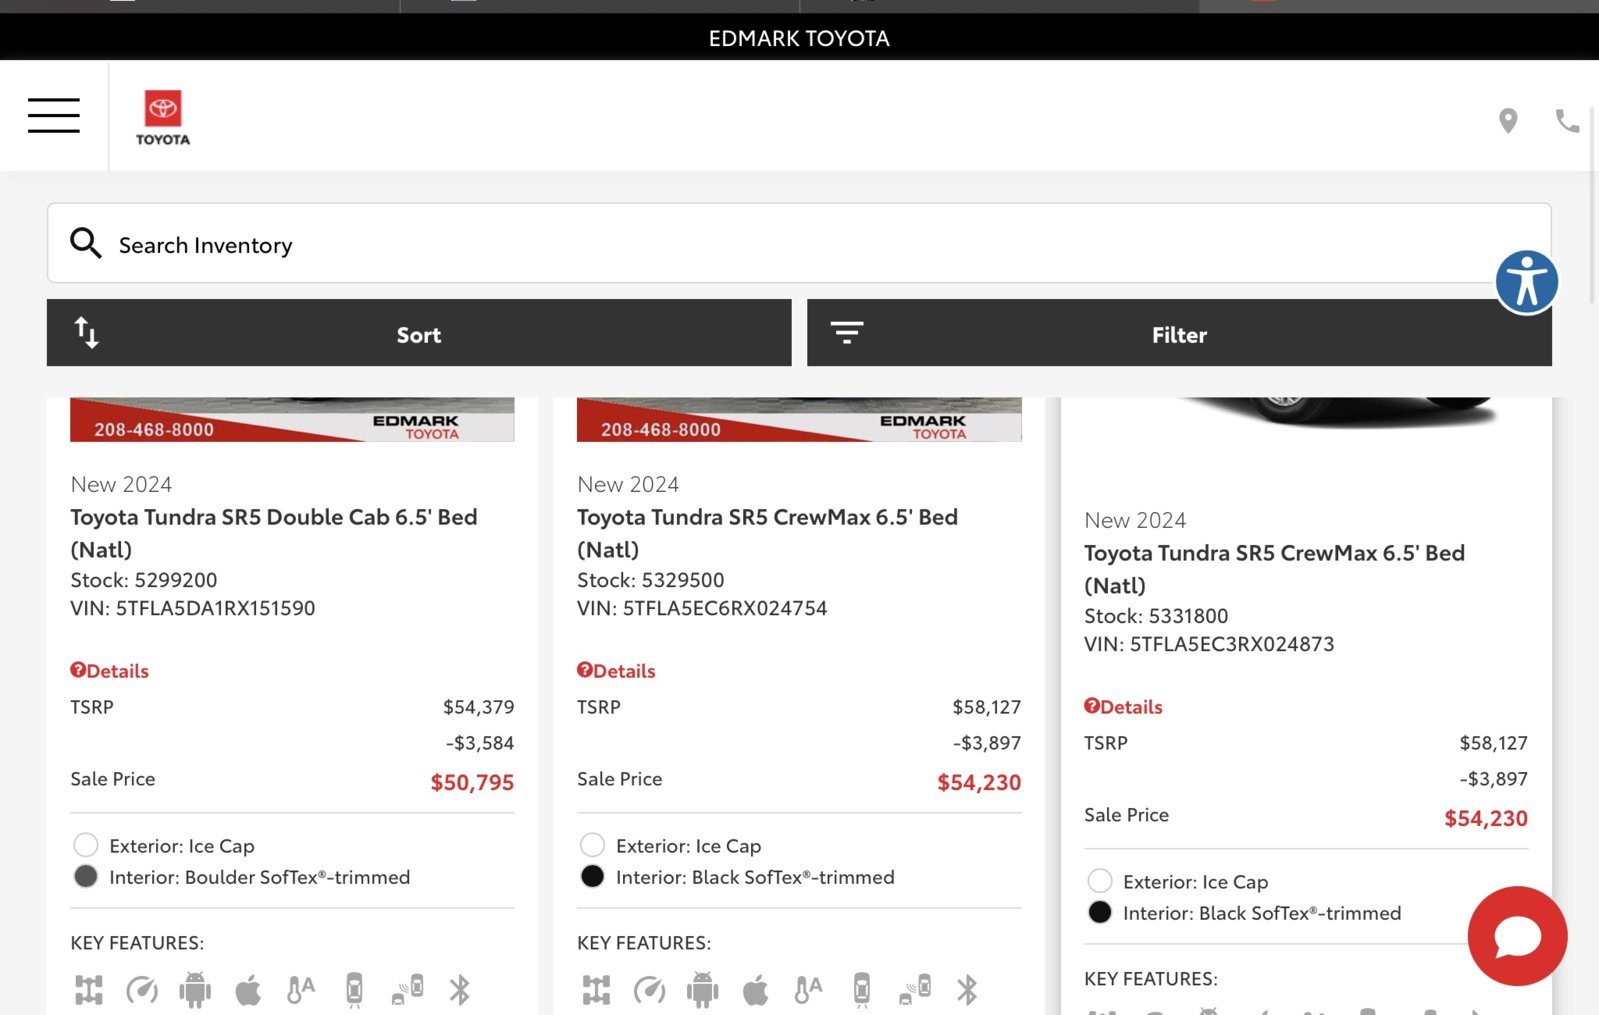This screenshot has width=1599, height=1015.
Task: Open Details for stock 5329500 Tundra
Action: pos(616,671)
